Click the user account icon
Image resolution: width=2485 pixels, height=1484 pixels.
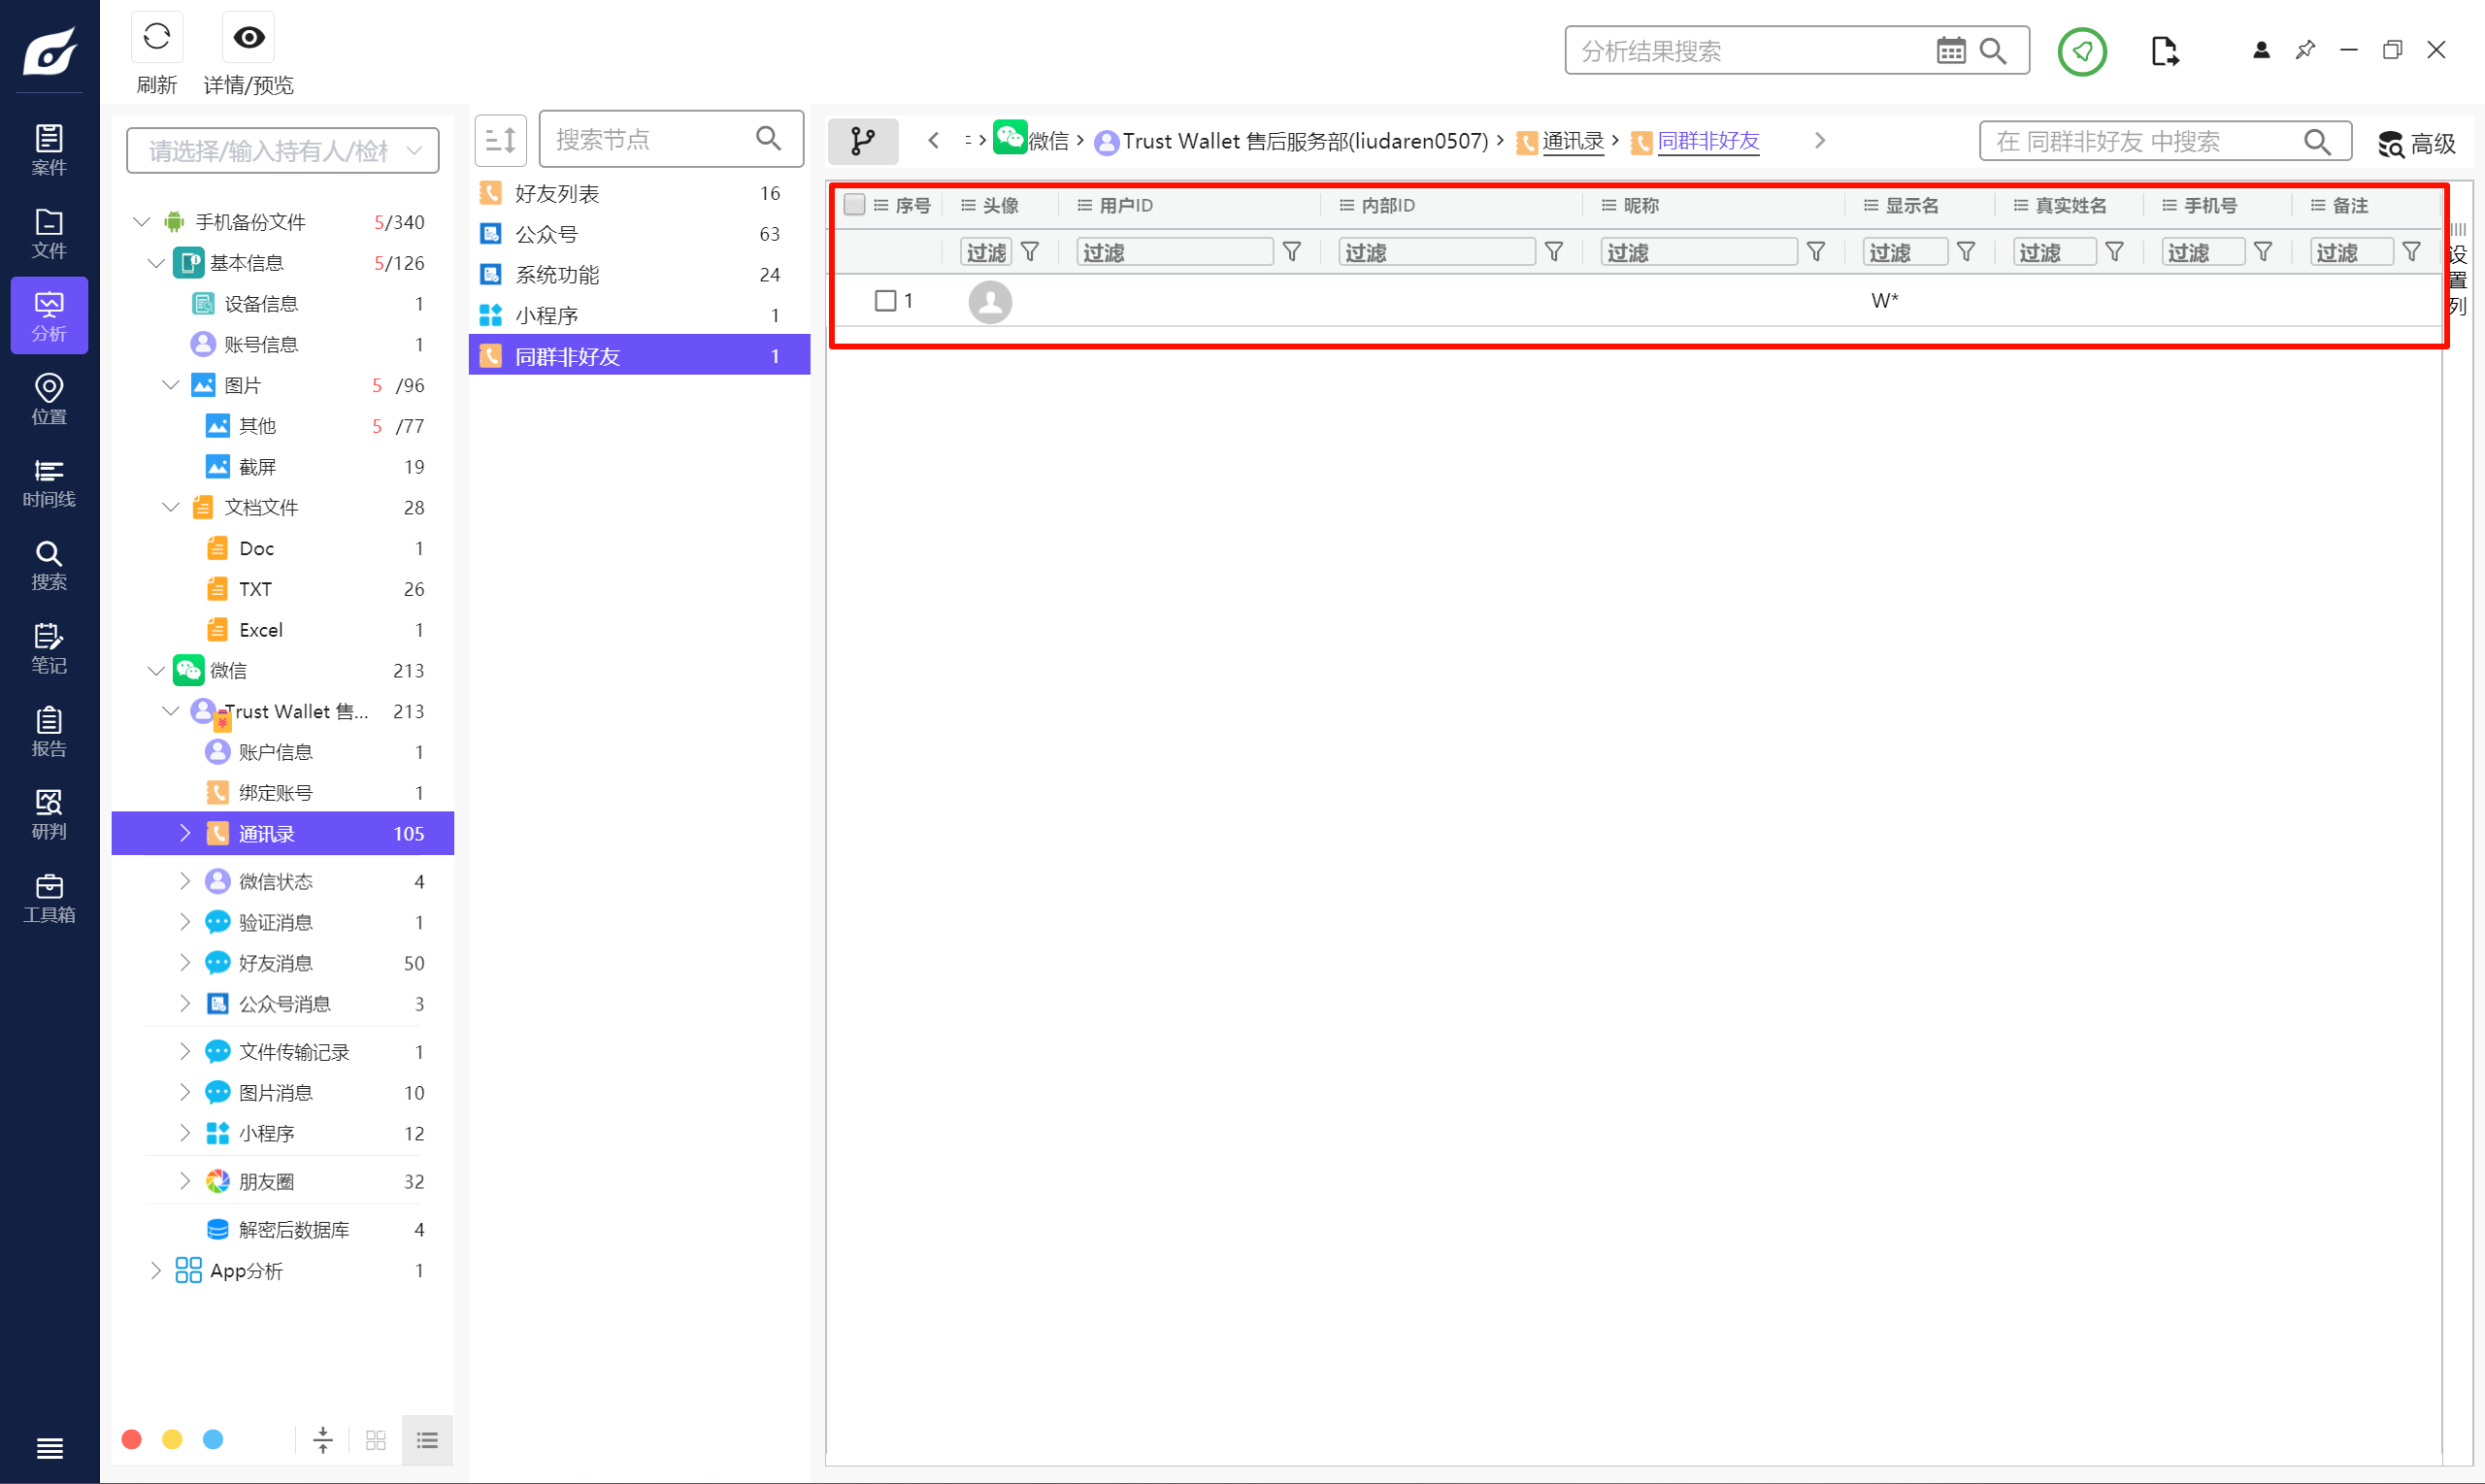click(2260, 50)
